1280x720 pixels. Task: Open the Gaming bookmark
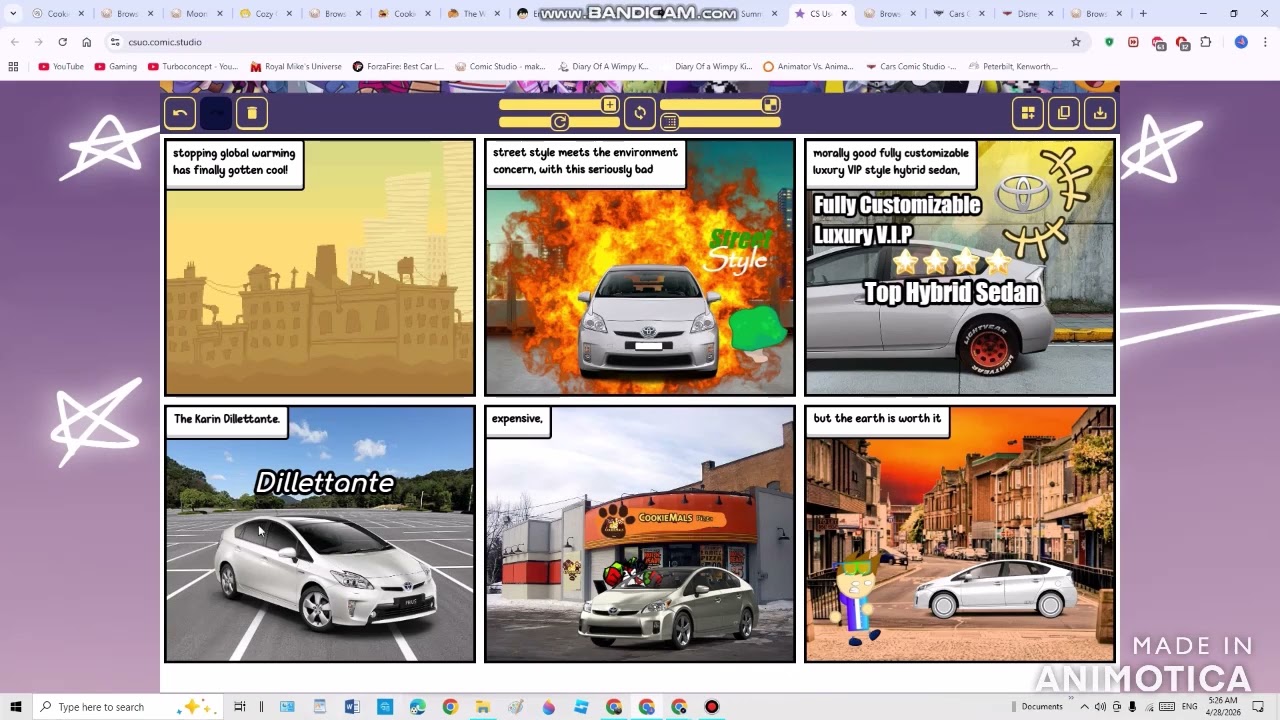[116, 67]
